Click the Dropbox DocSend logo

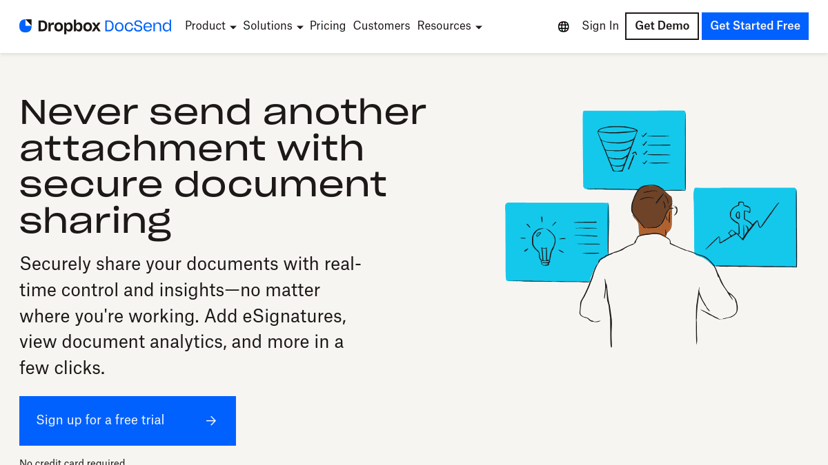(96, 26)
